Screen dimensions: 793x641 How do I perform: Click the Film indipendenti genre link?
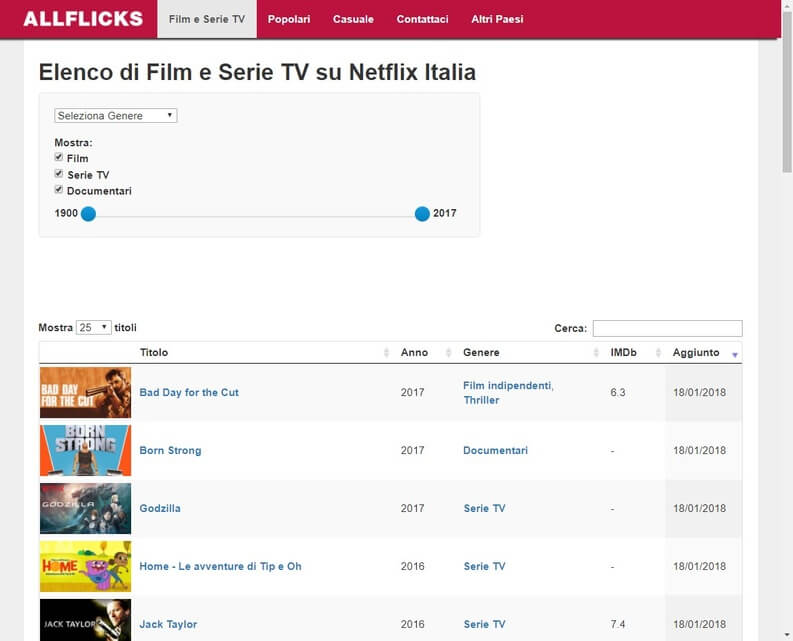(508, 386)
